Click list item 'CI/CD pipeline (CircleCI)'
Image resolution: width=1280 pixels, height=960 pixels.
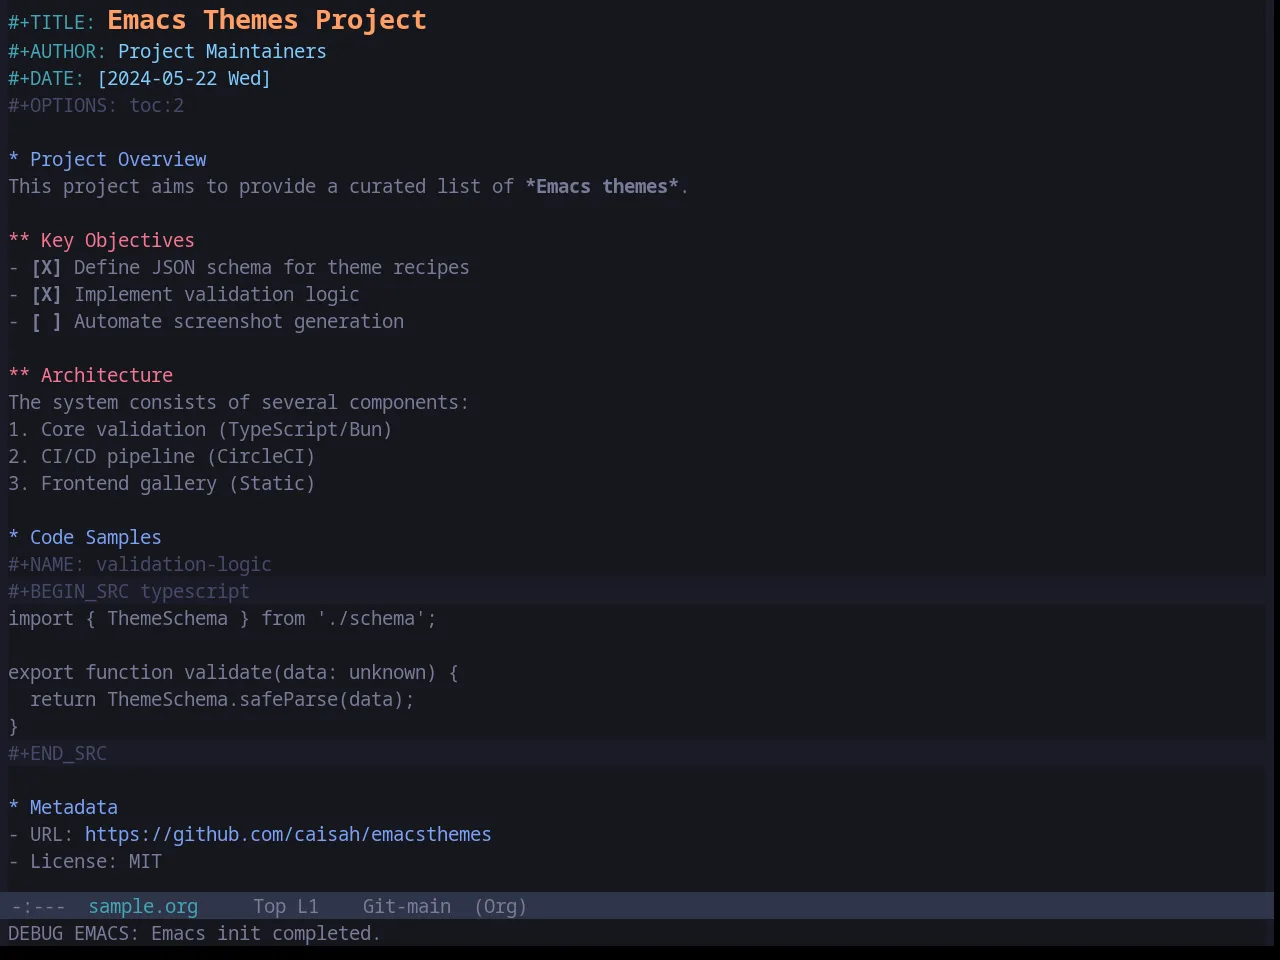coord(178,456)
